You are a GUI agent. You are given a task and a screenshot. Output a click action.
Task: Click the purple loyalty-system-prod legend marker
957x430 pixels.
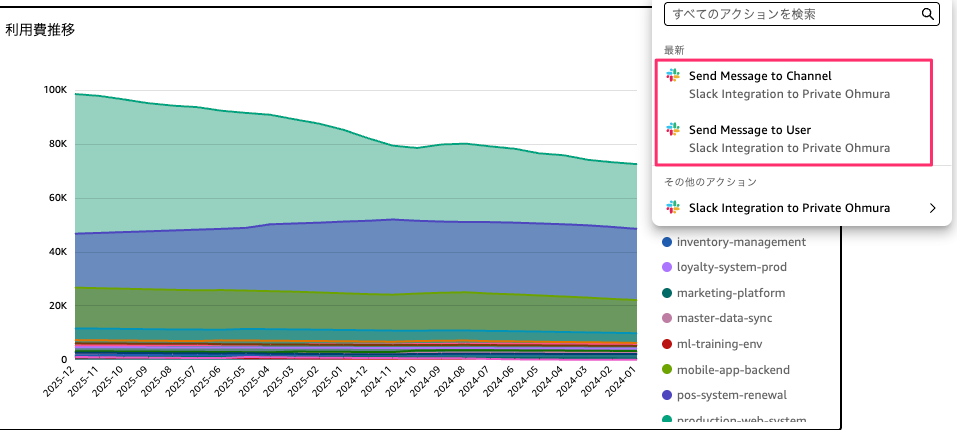tap(667, 267)
